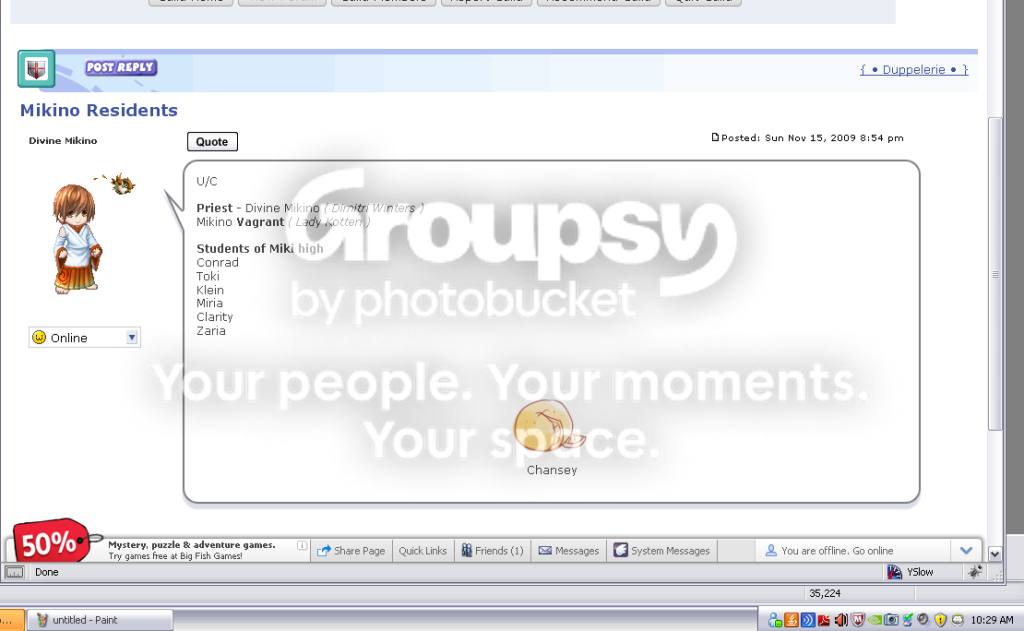1024x631 pixels.
Task: Click the Clarity name in the post
Action: (x=214, y=317)
